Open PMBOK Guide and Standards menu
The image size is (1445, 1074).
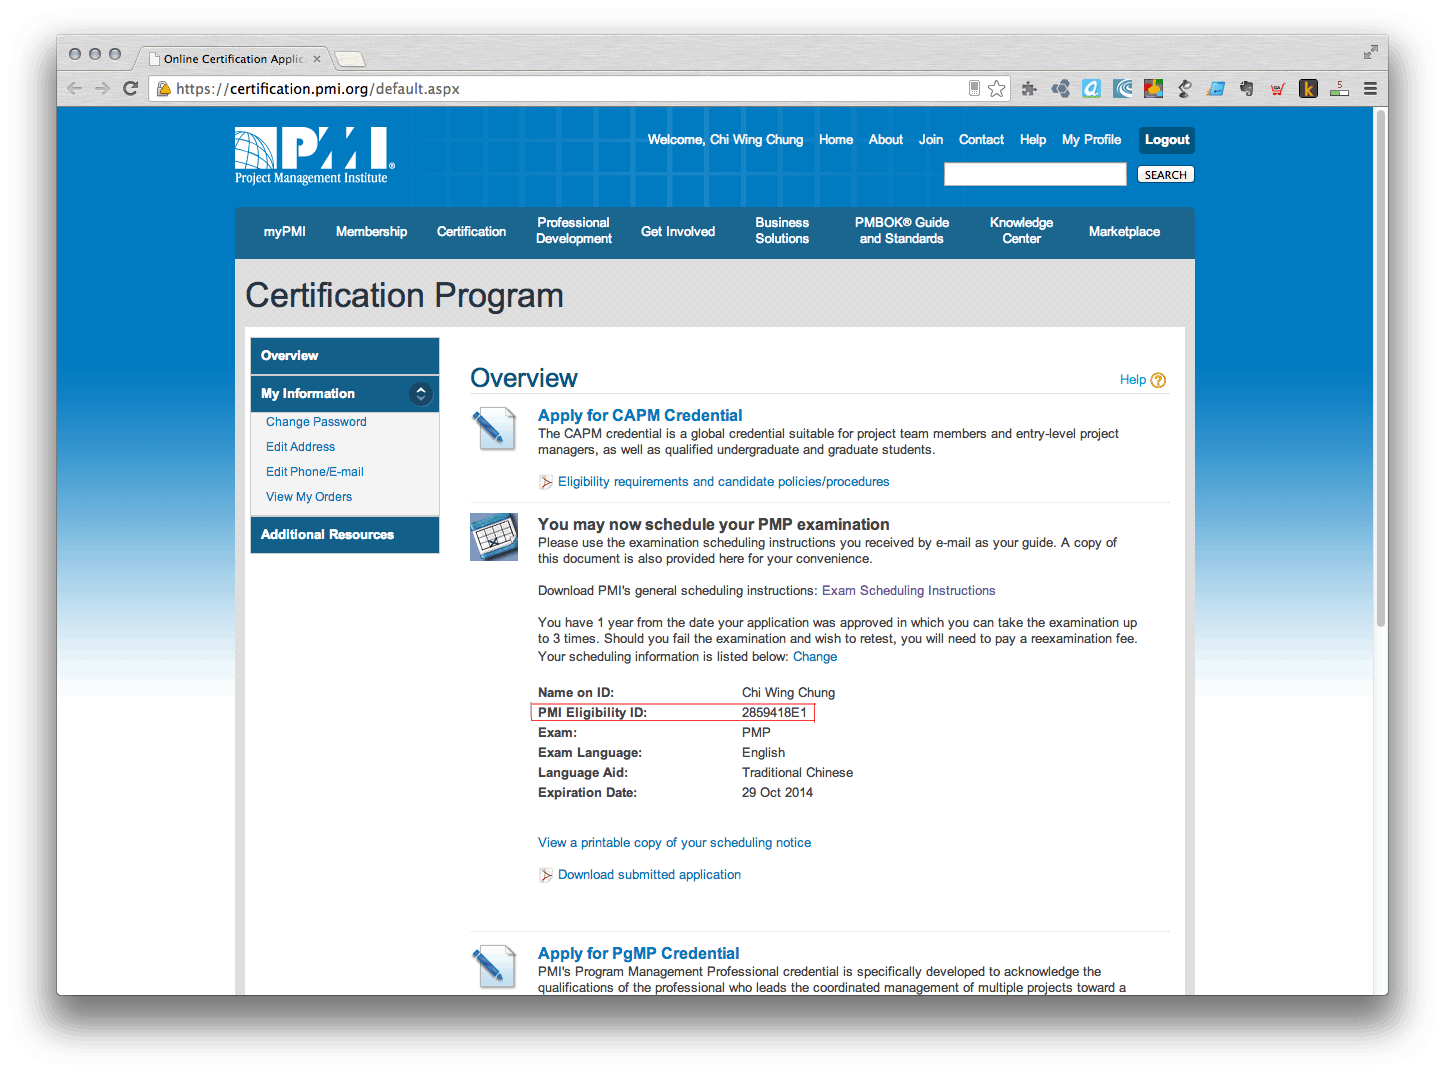click(902, 231)
